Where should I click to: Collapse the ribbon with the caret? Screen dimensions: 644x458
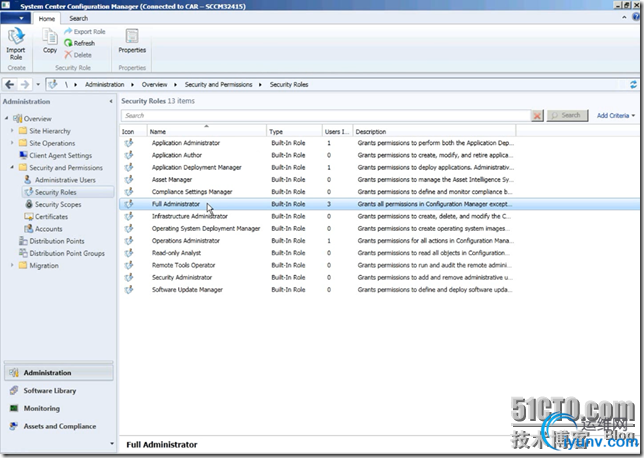click(x=624, y=17)
